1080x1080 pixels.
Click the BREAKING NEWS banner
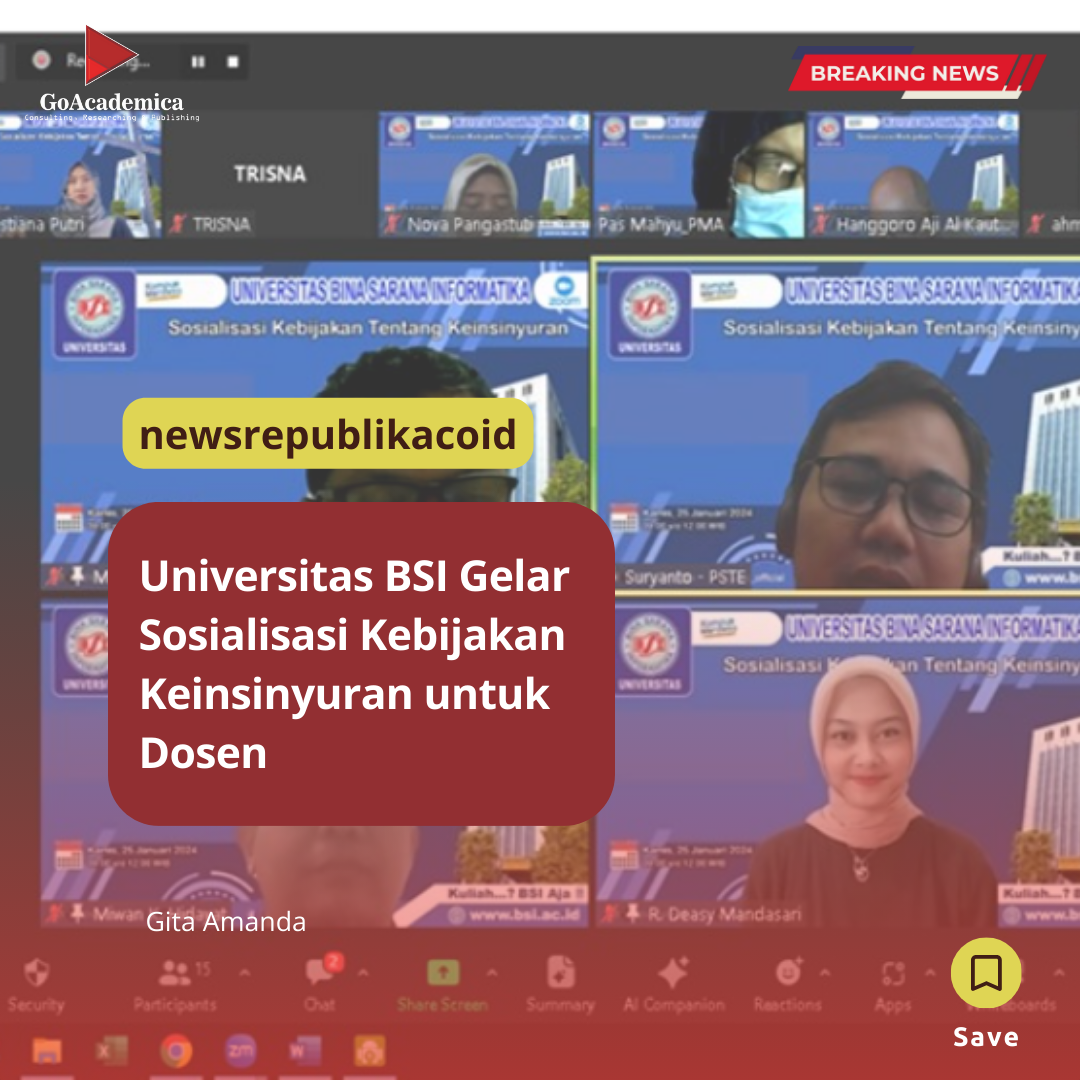[x=915, y=72]
